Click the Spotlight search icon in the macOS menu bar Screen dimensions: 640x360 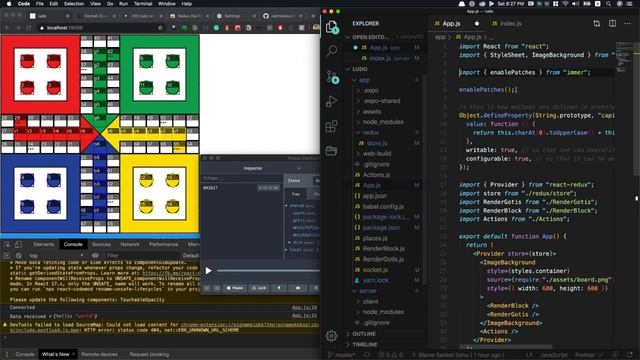[609, 4]
